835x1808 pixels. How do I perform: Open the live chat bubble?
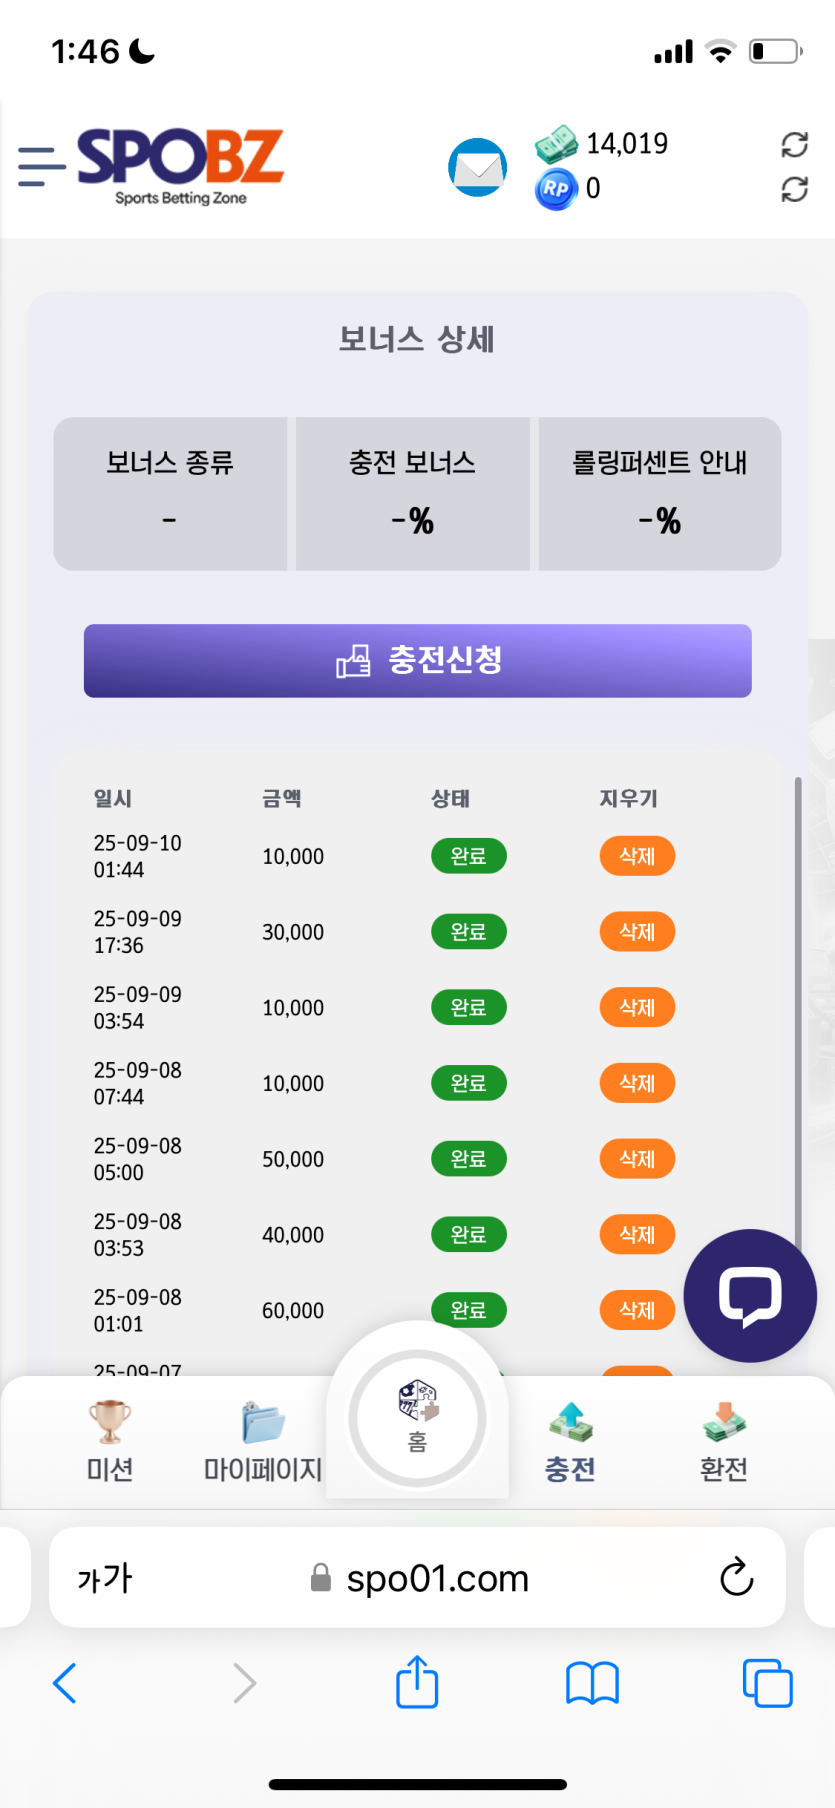(750, 1295)
